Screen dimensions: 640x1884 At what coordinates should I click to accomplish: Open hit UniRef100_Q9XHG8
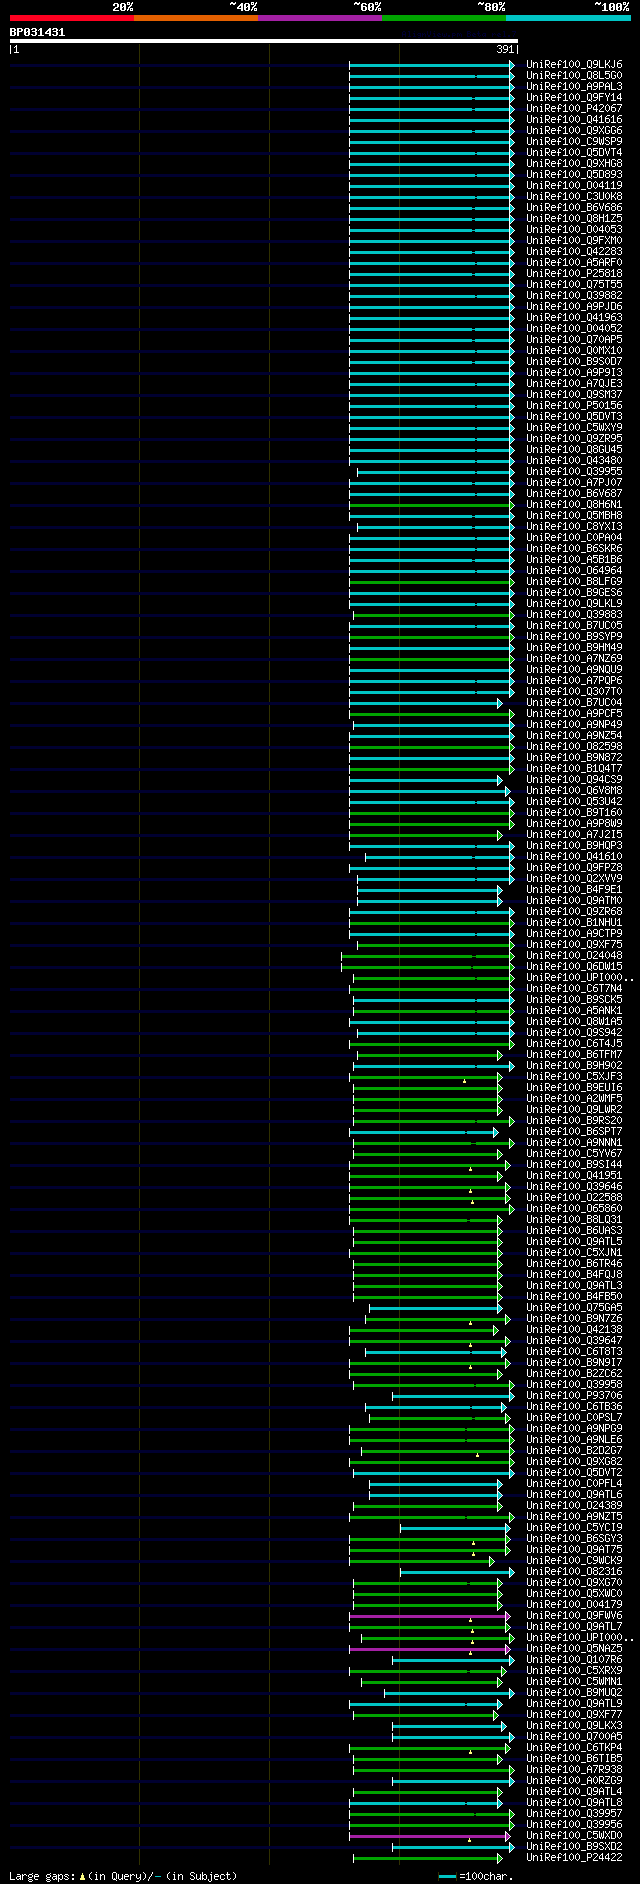pyautogui.click(x=574, y=163)
